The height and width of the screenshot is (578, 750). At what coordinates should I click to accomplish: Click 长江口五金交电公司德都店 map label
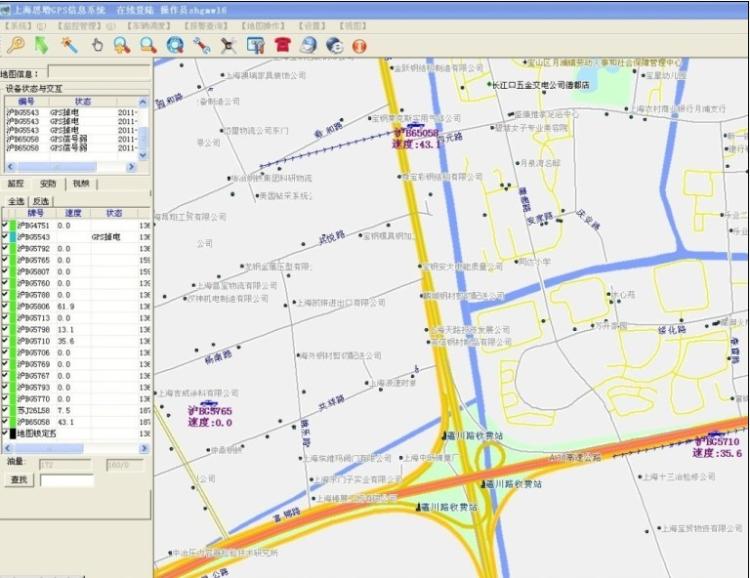coord(540,85)
